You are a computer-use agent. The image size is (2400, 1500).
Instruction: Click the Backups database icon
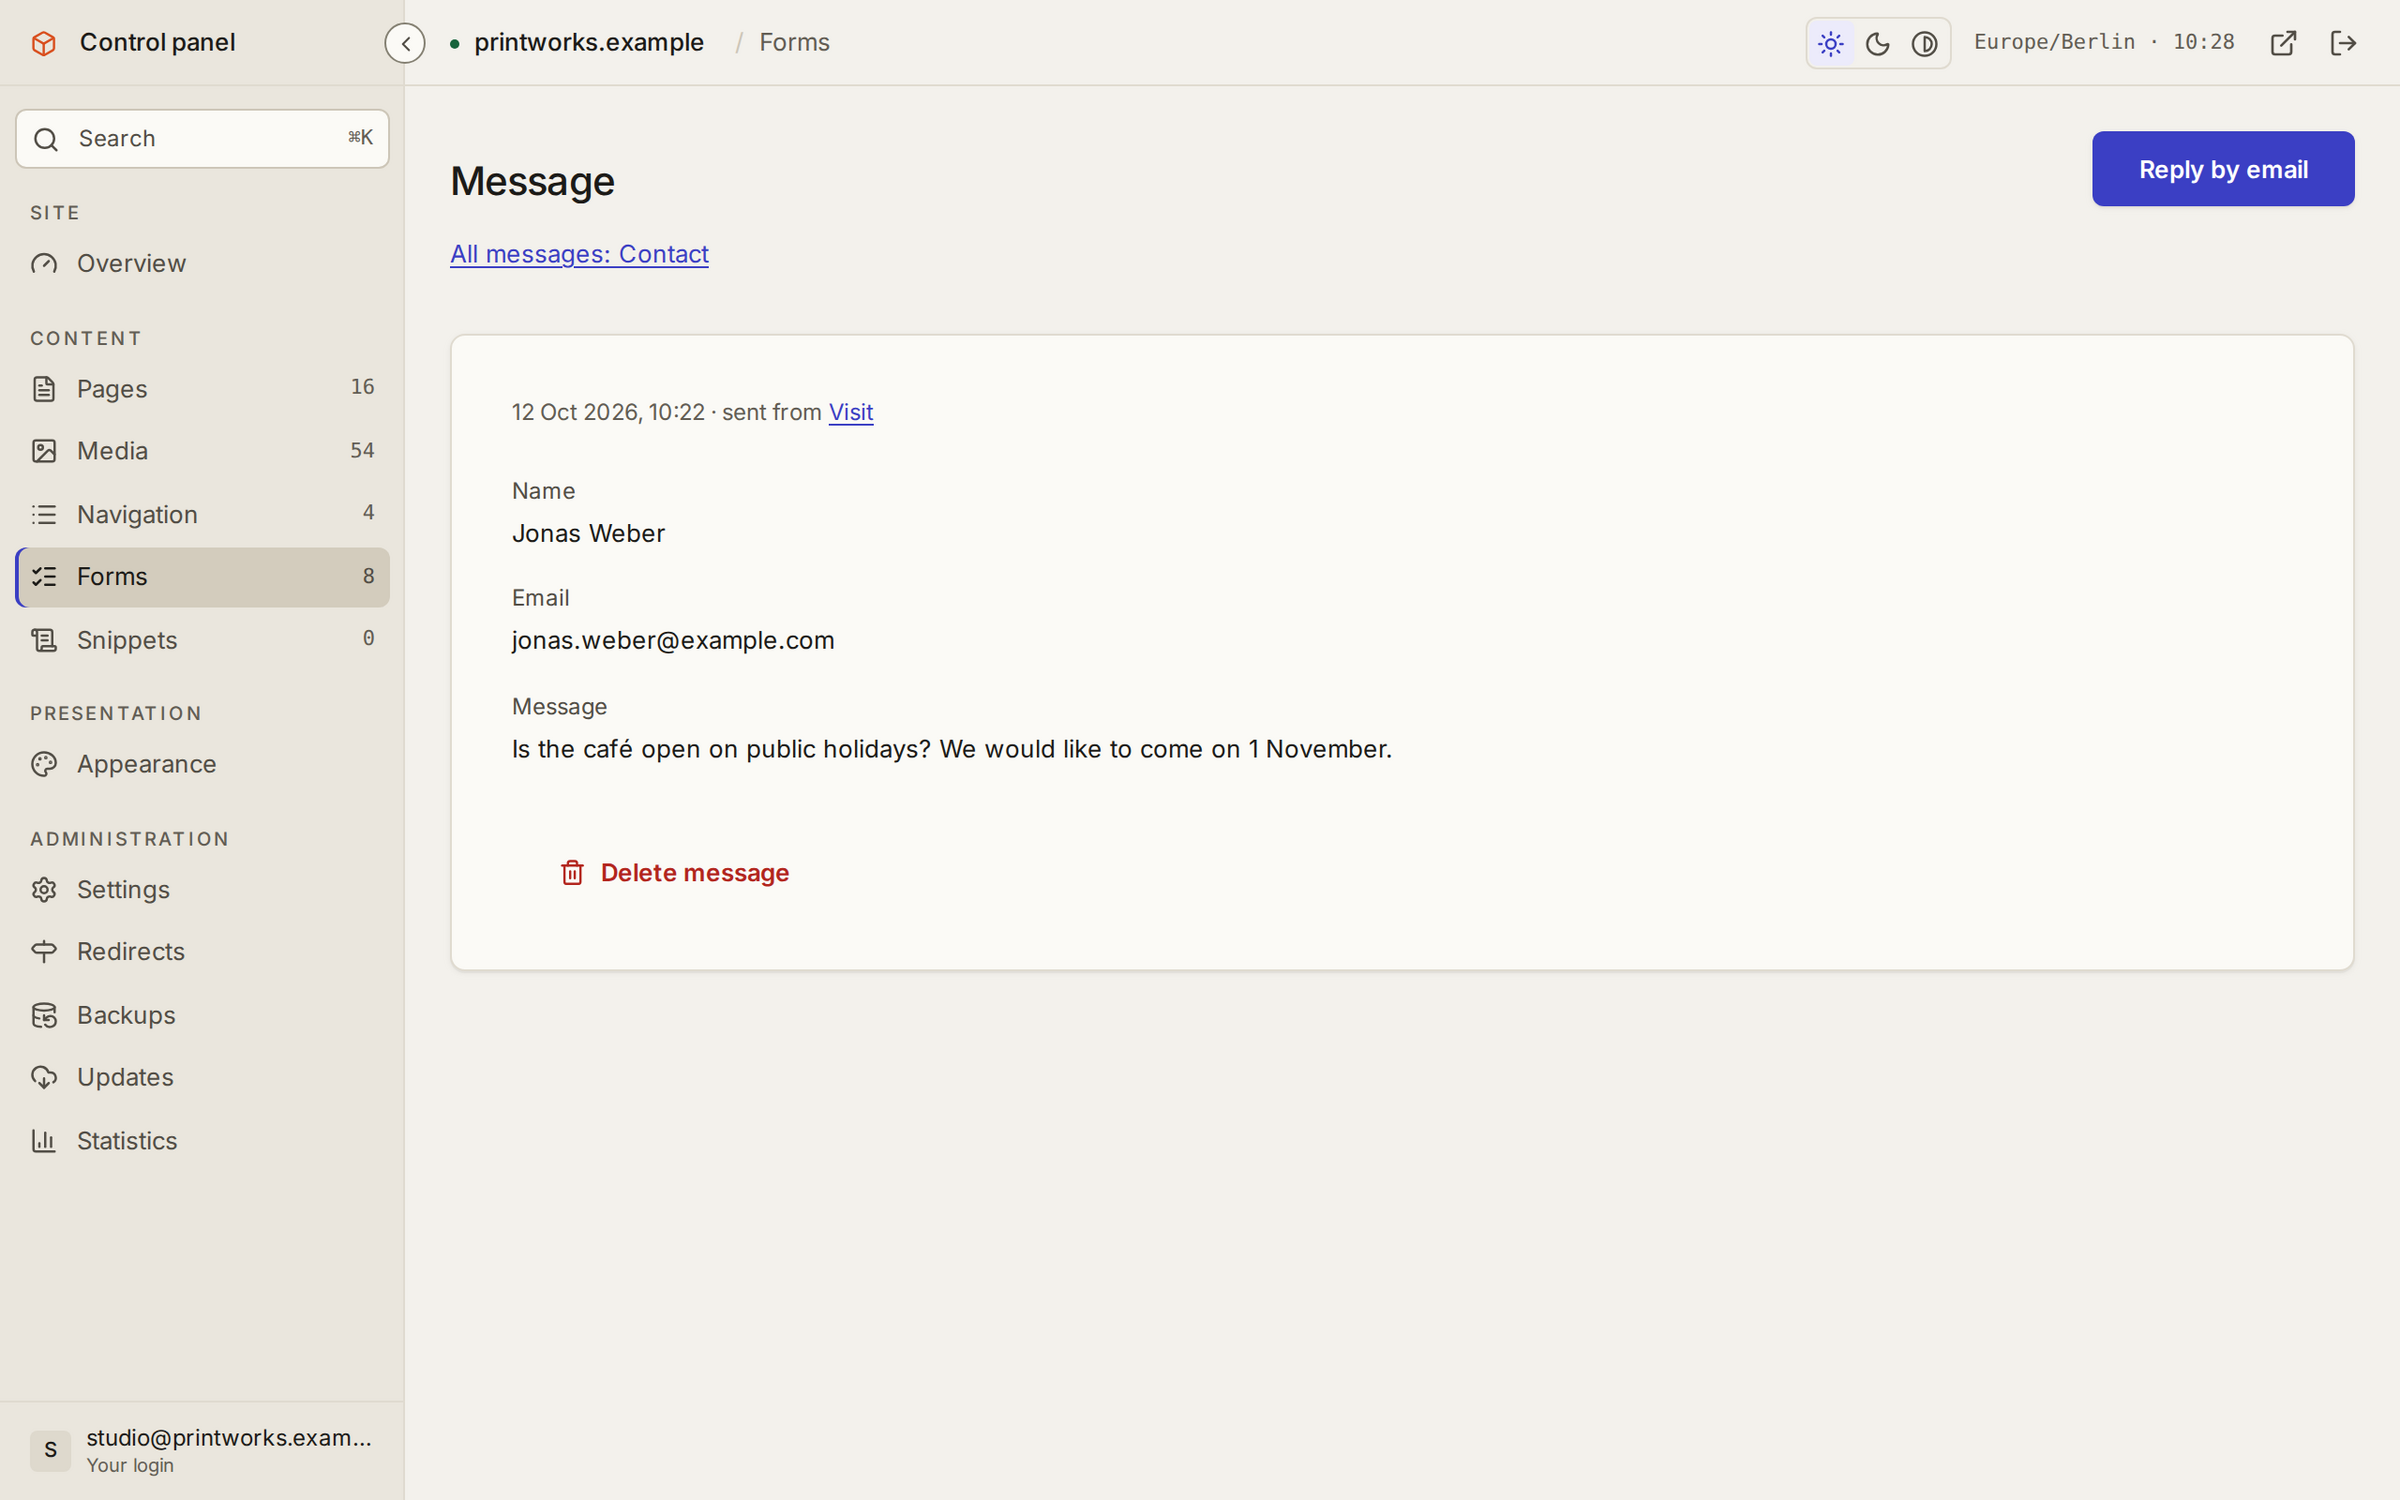44,1015
